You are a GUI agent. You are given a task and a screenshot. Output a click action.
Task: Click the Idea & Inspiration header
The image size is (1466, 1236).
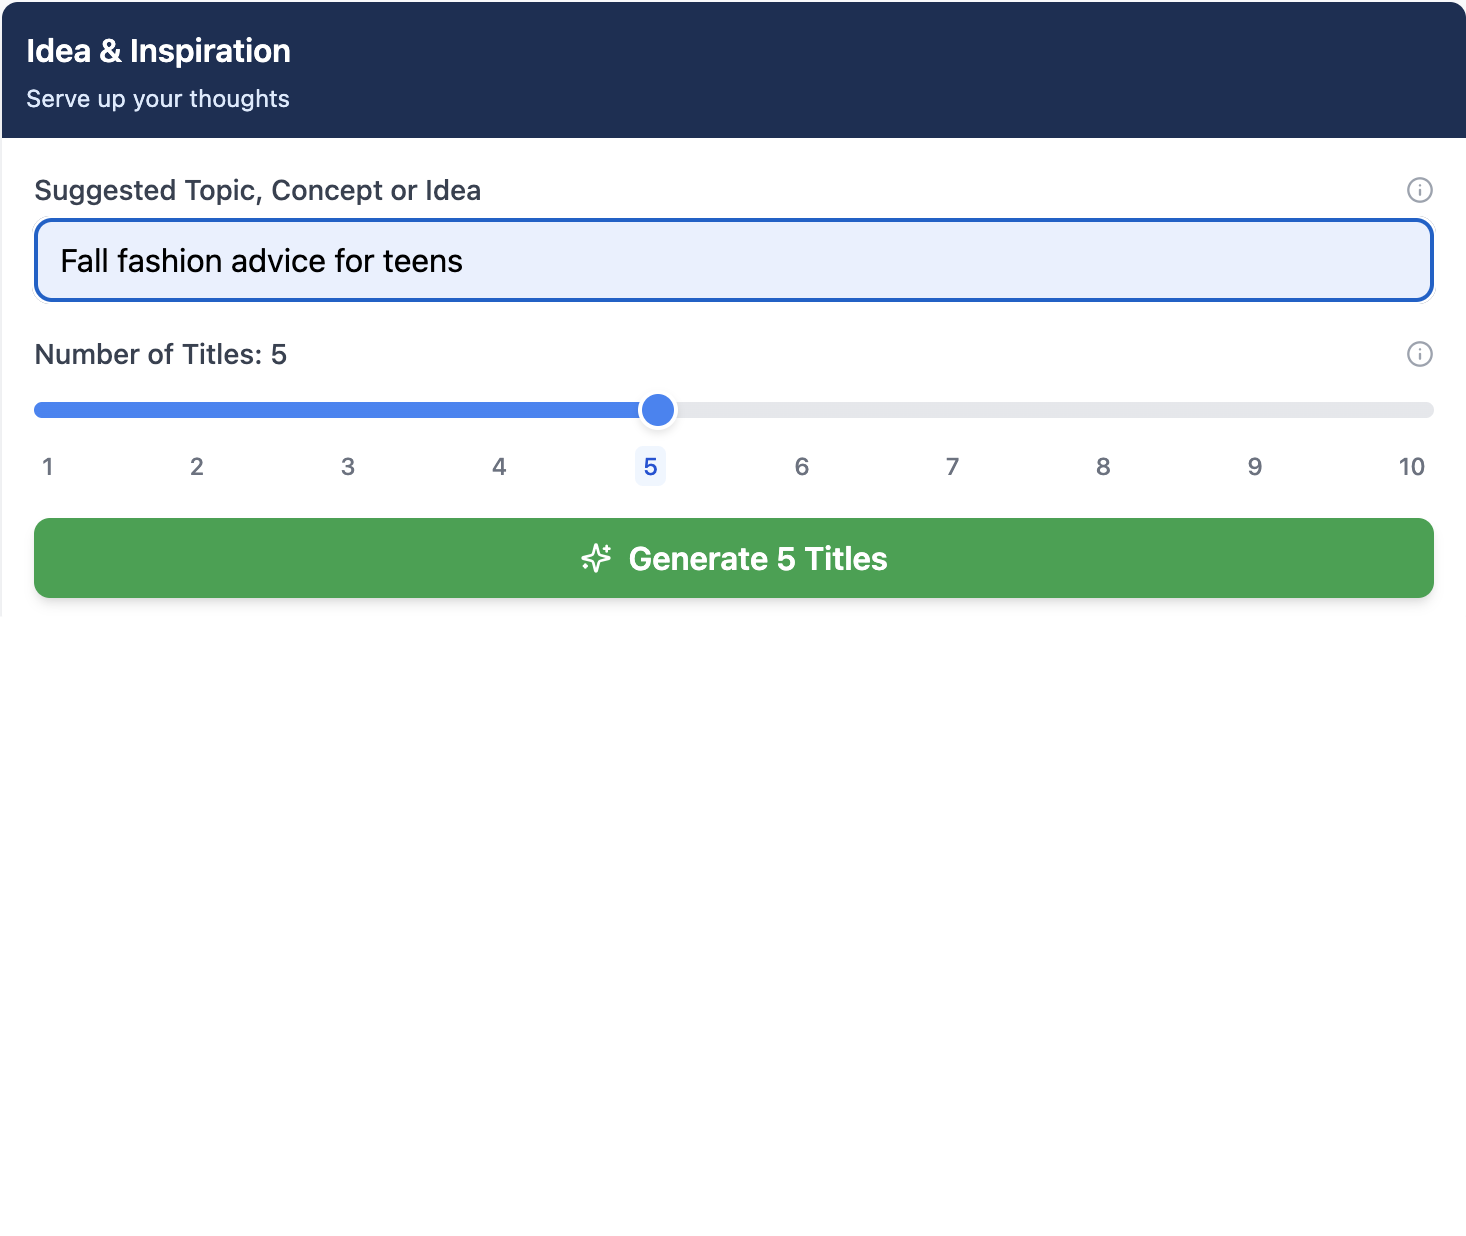pyautogui.click(x=158, y=50)
